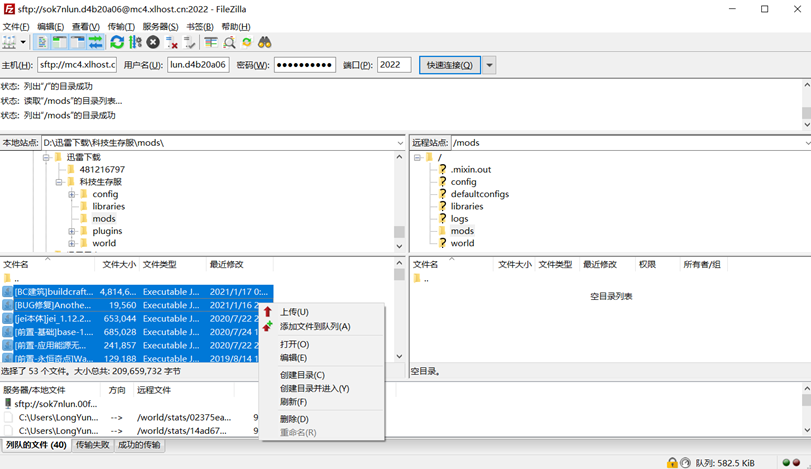
Task: Choose 上传(U) in context menu
Action: click(x=322, y=312)
